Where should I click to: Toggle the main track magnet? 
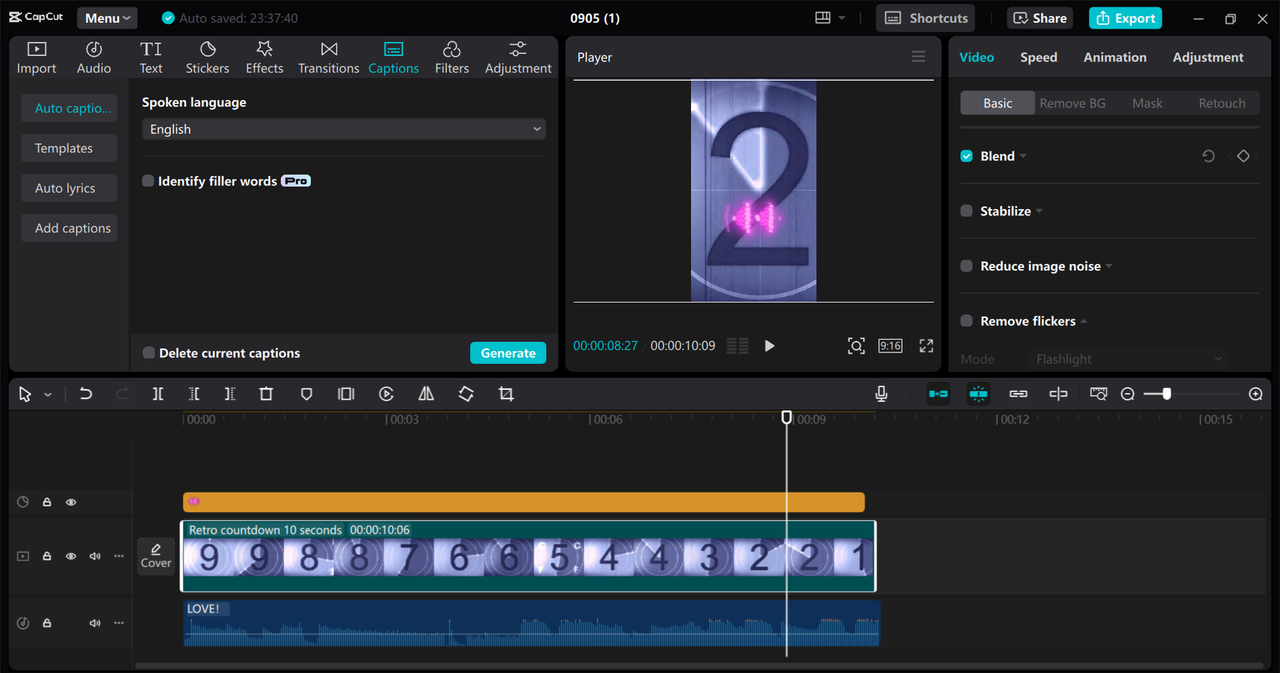[938, 394]
